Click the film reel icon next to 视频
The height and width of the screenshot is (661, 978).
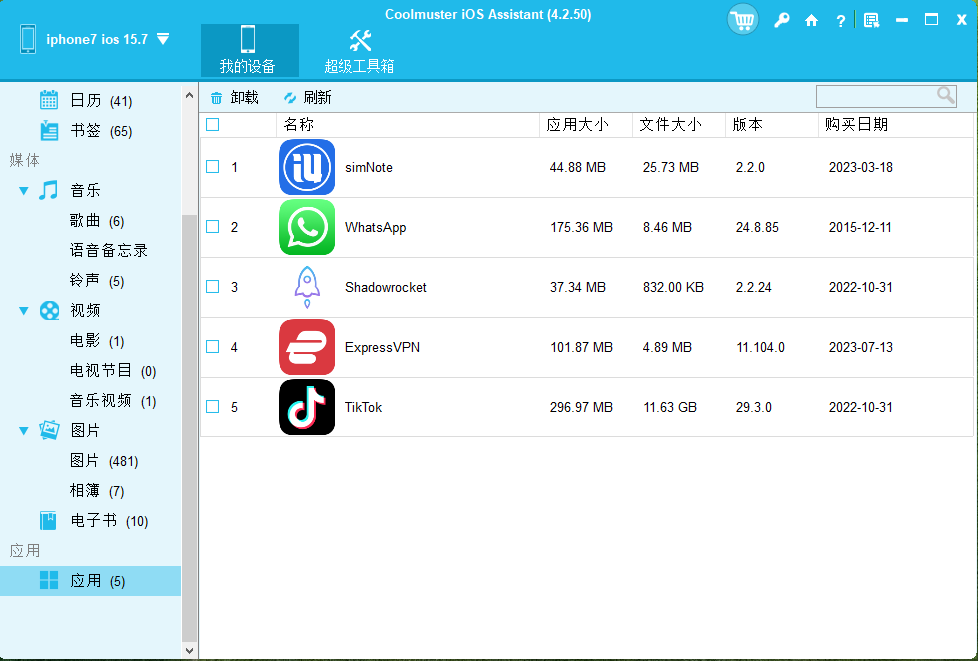[x=49, y=310]
